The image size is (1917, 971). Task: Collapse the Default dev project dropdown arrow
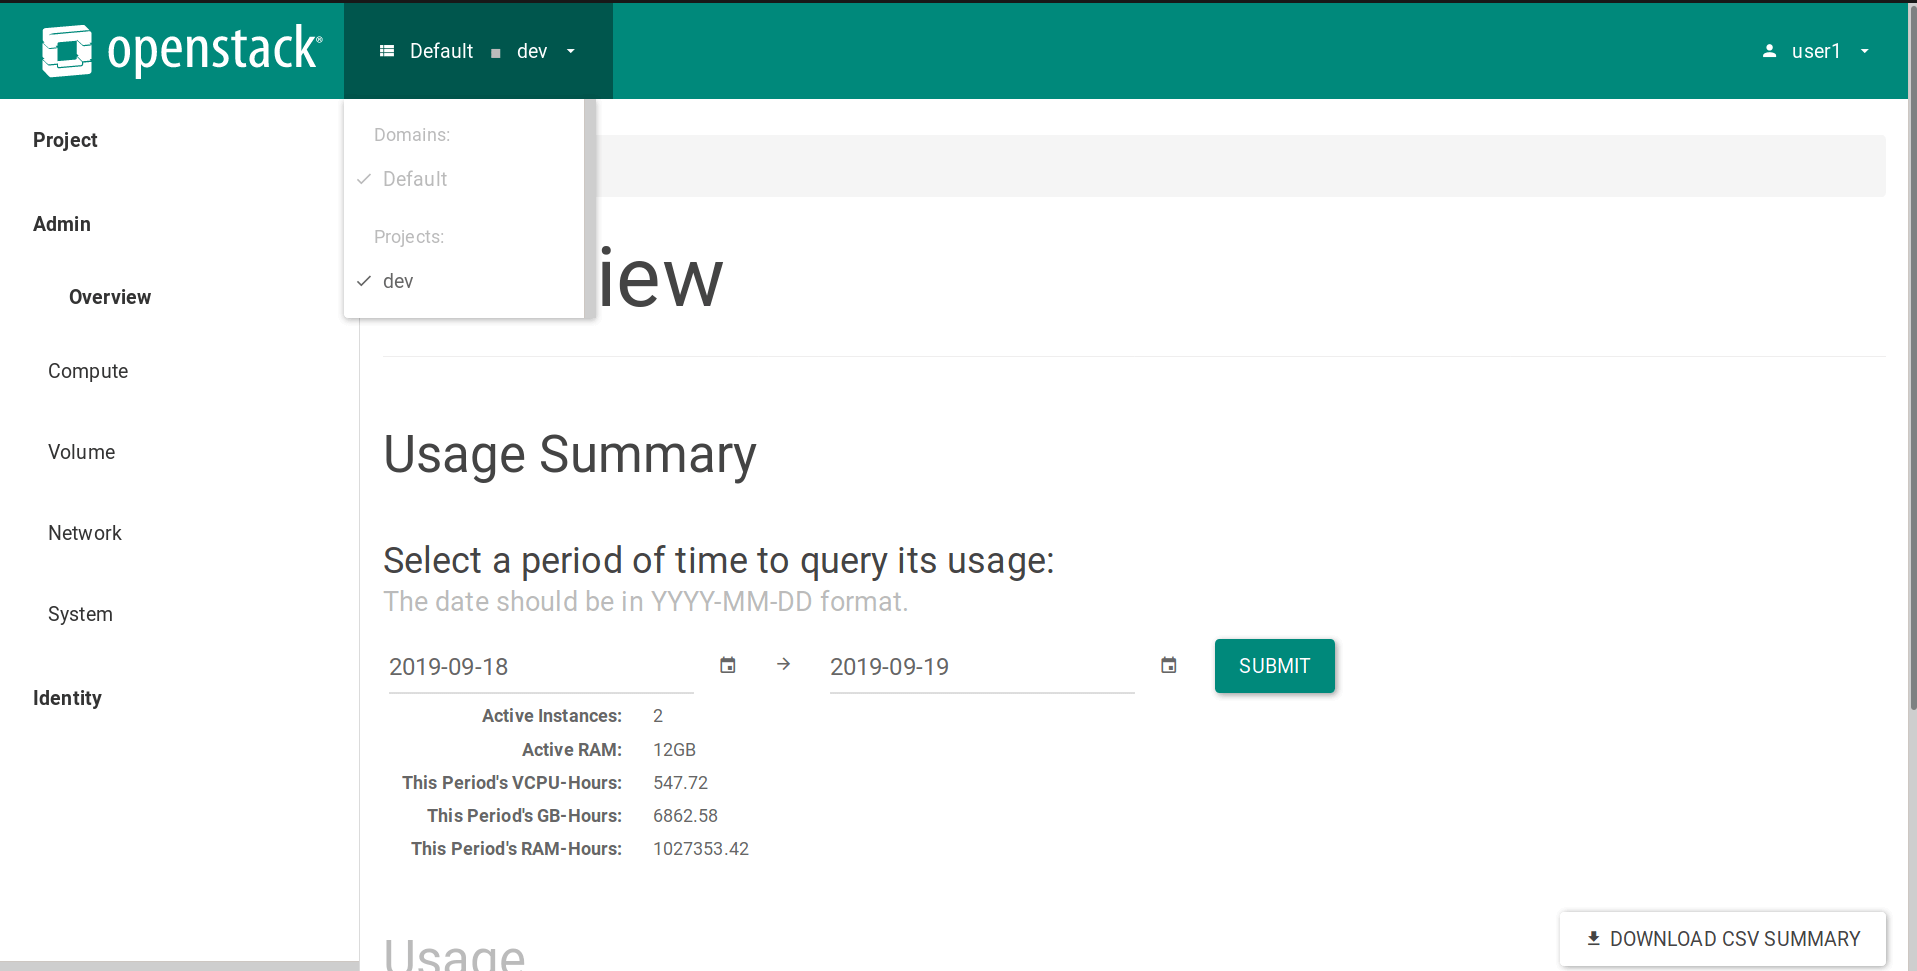click(x=571, y=51)
